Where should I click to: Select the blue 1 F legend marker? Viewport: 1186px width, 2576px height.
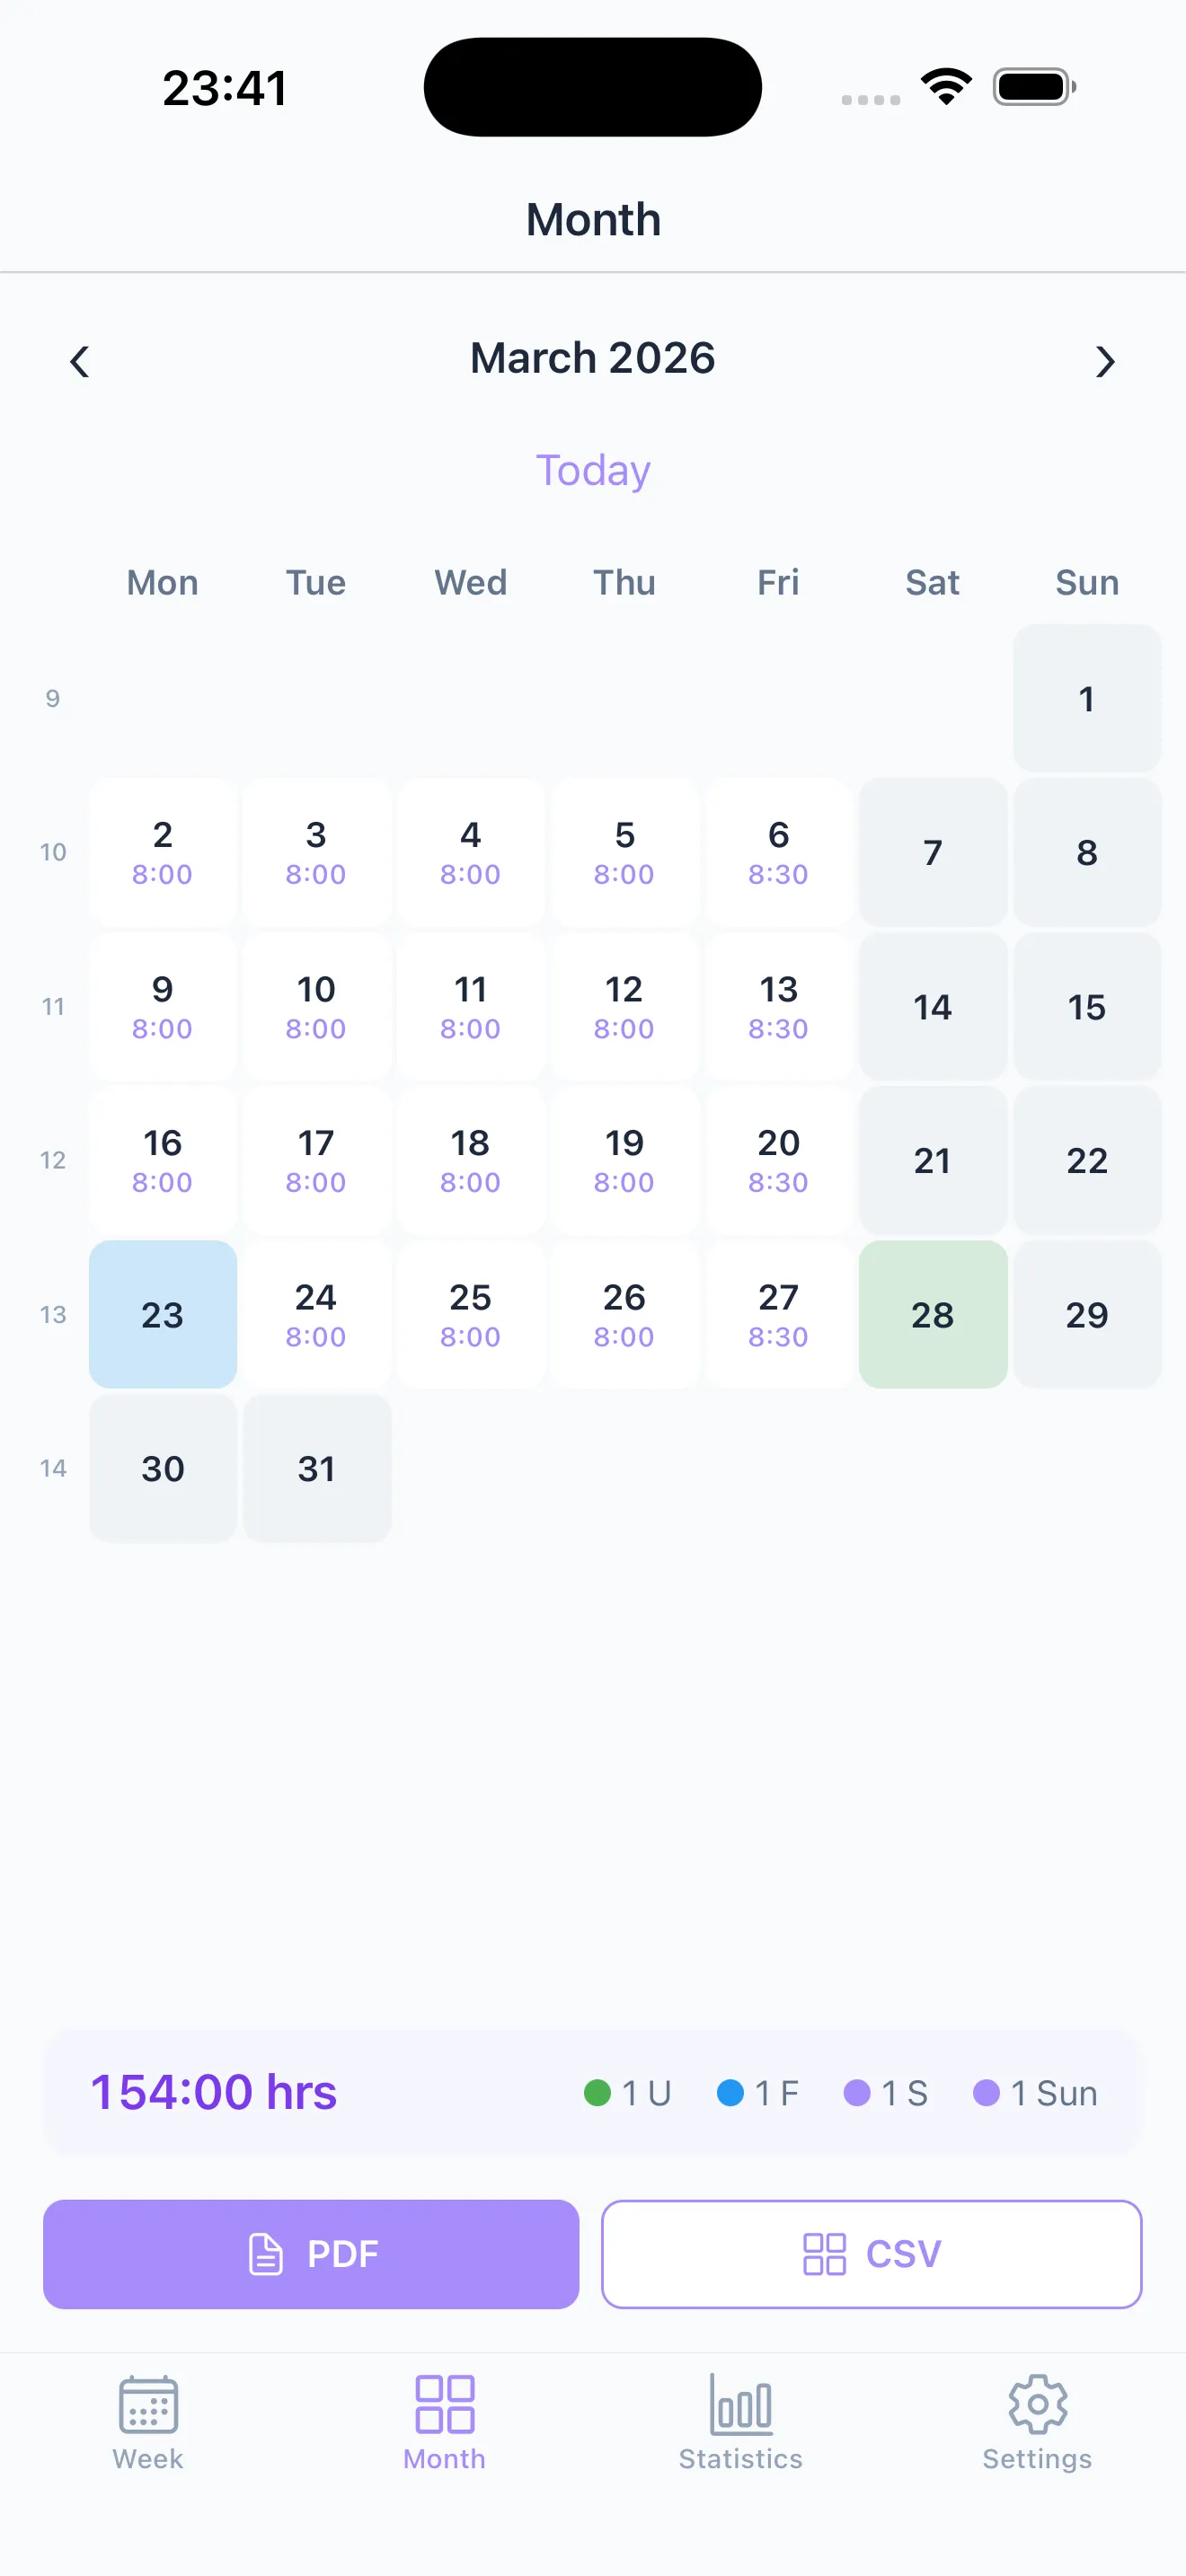coord(731,2093)
